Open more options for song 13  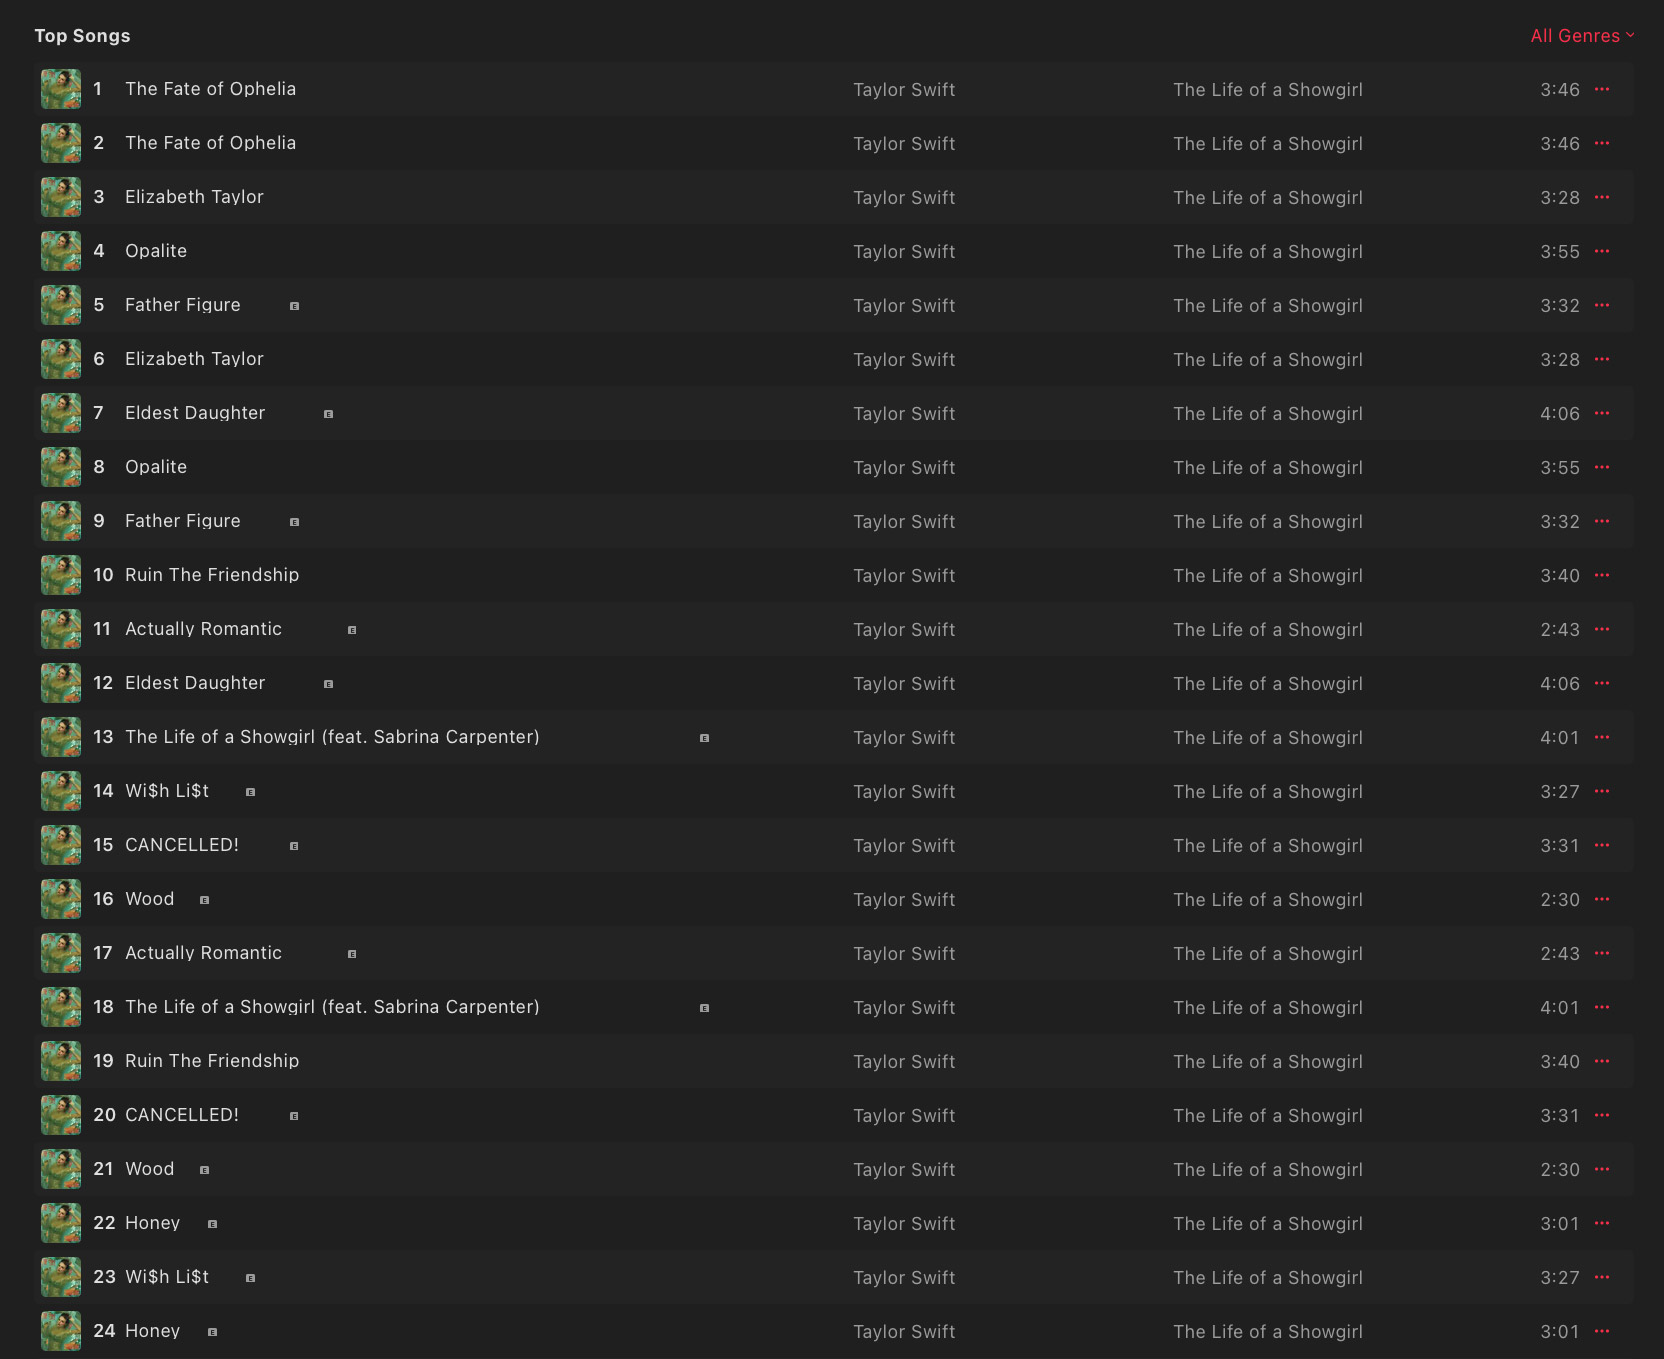(1602, 737)
